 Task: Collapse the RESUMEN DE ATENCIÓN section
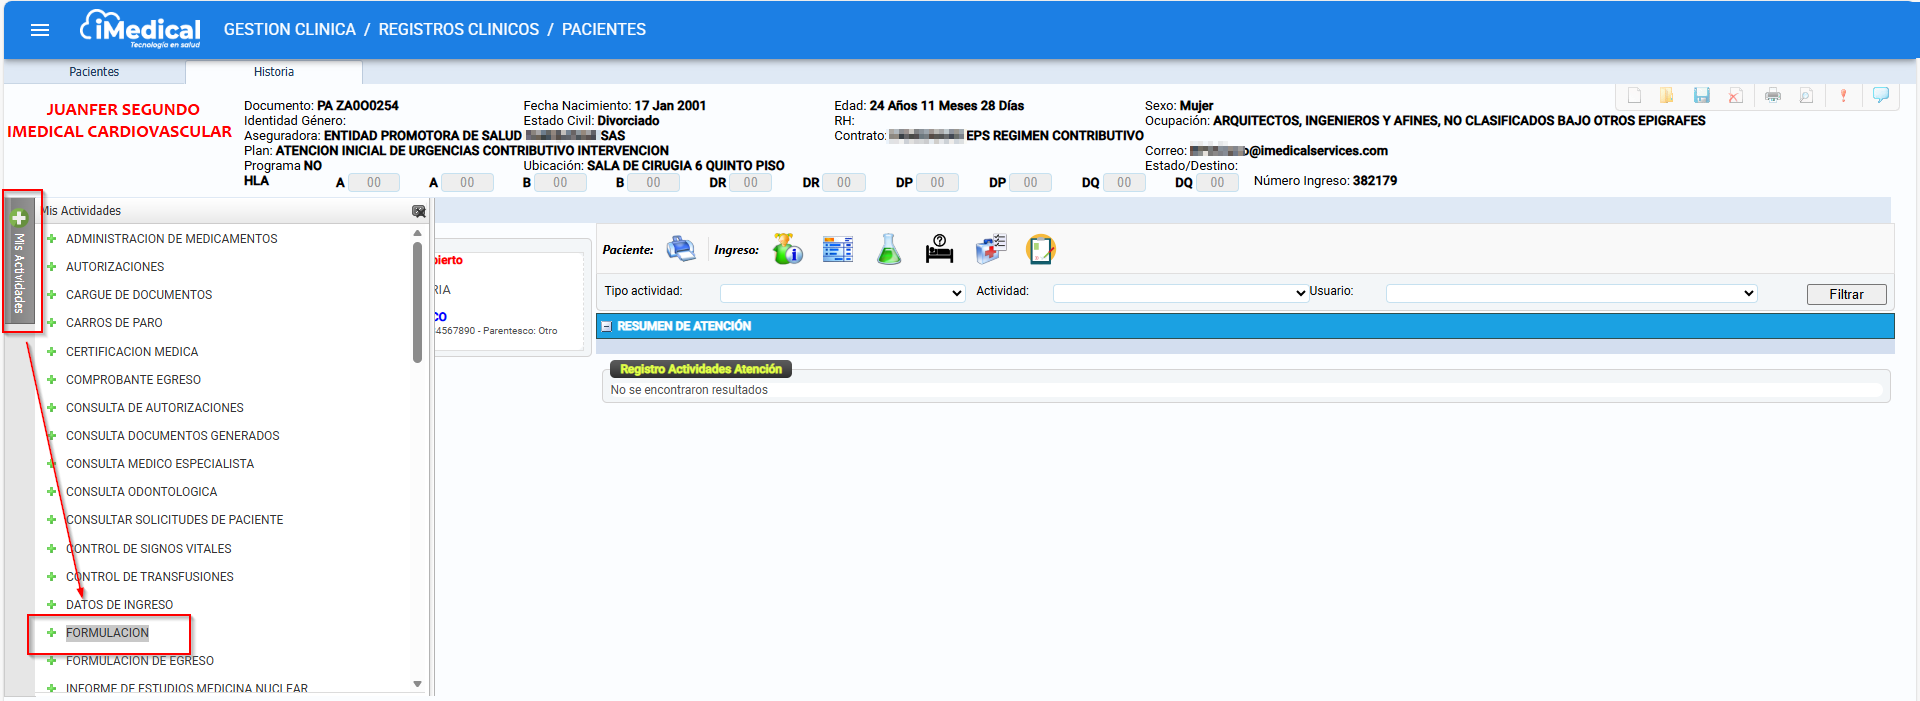point(606,327)
